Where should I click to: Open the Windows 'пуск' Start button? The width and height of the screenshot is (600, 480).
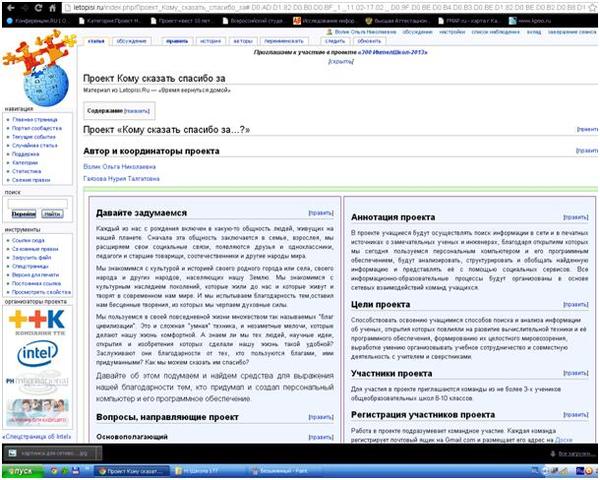coord(22,471)
